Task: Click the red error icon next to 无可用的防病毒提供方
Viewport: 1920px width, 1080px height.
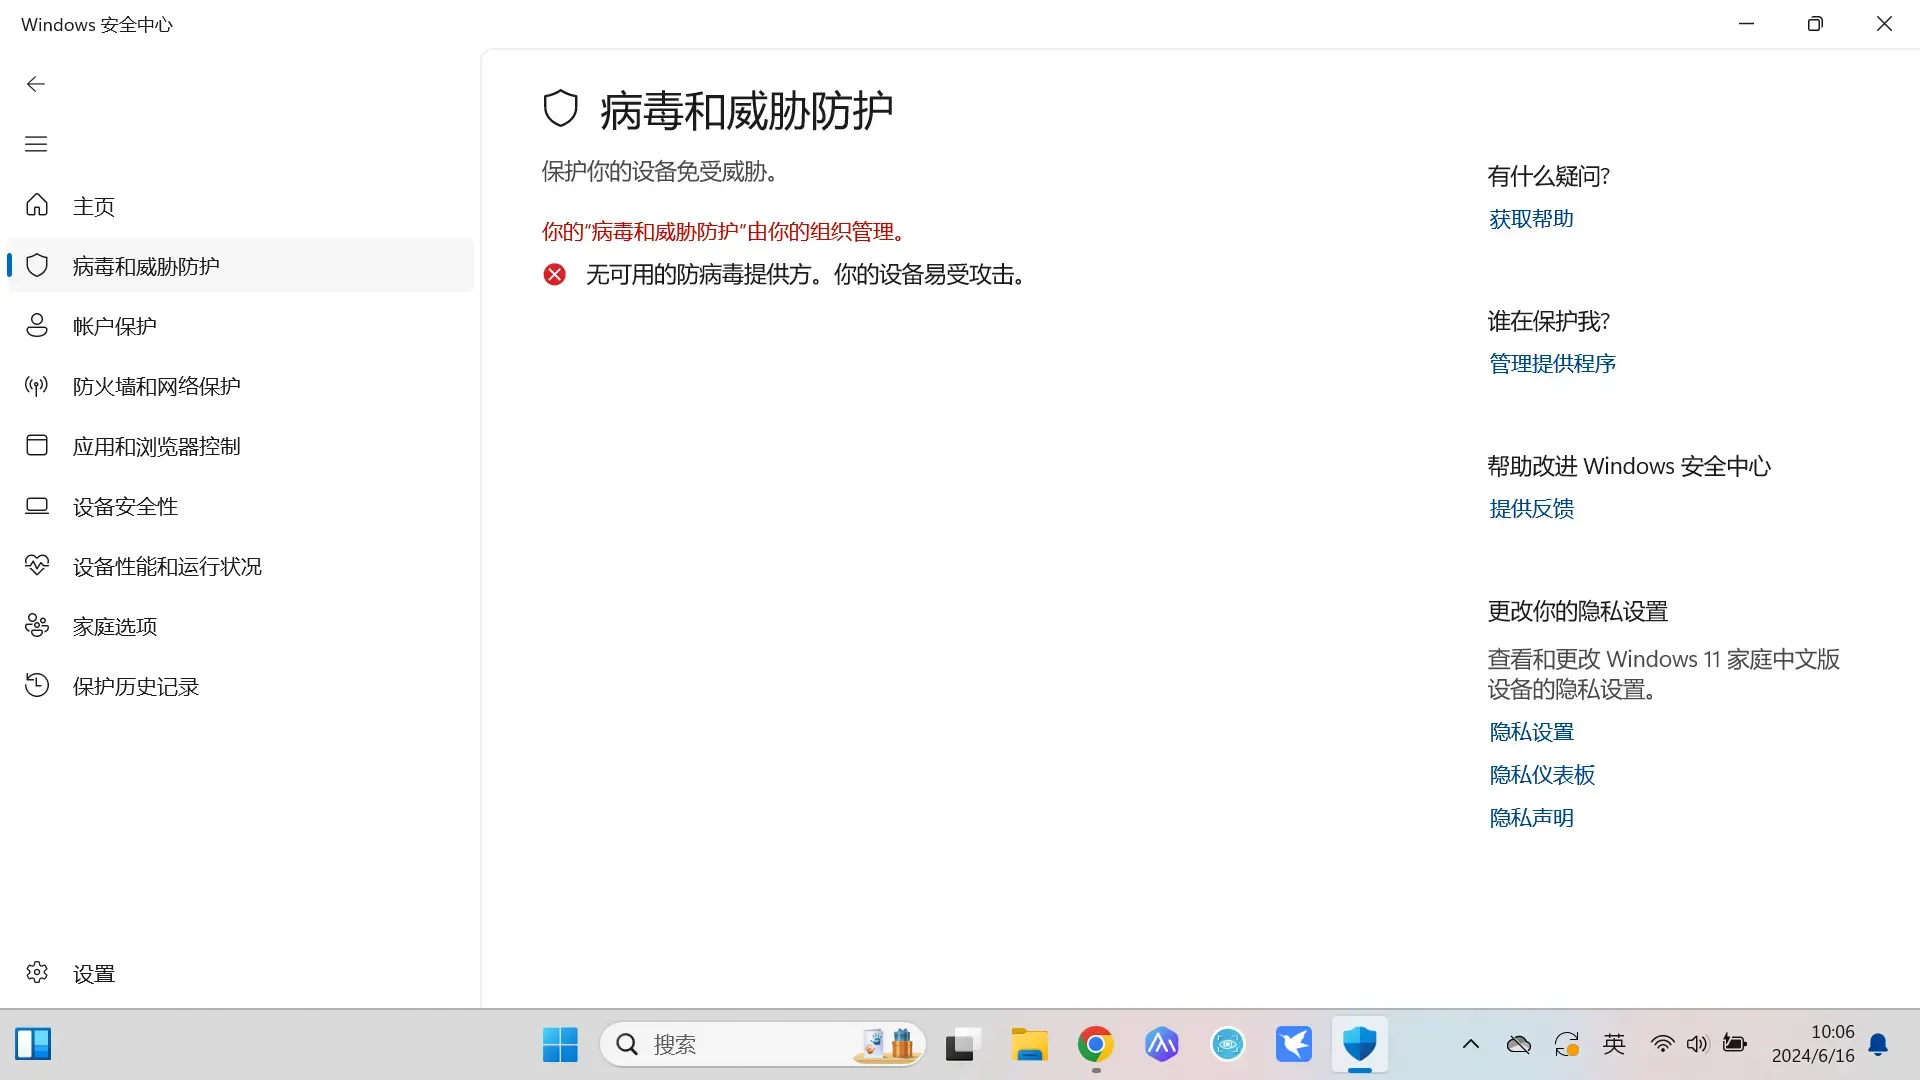Action: click(x=555, y=274)
